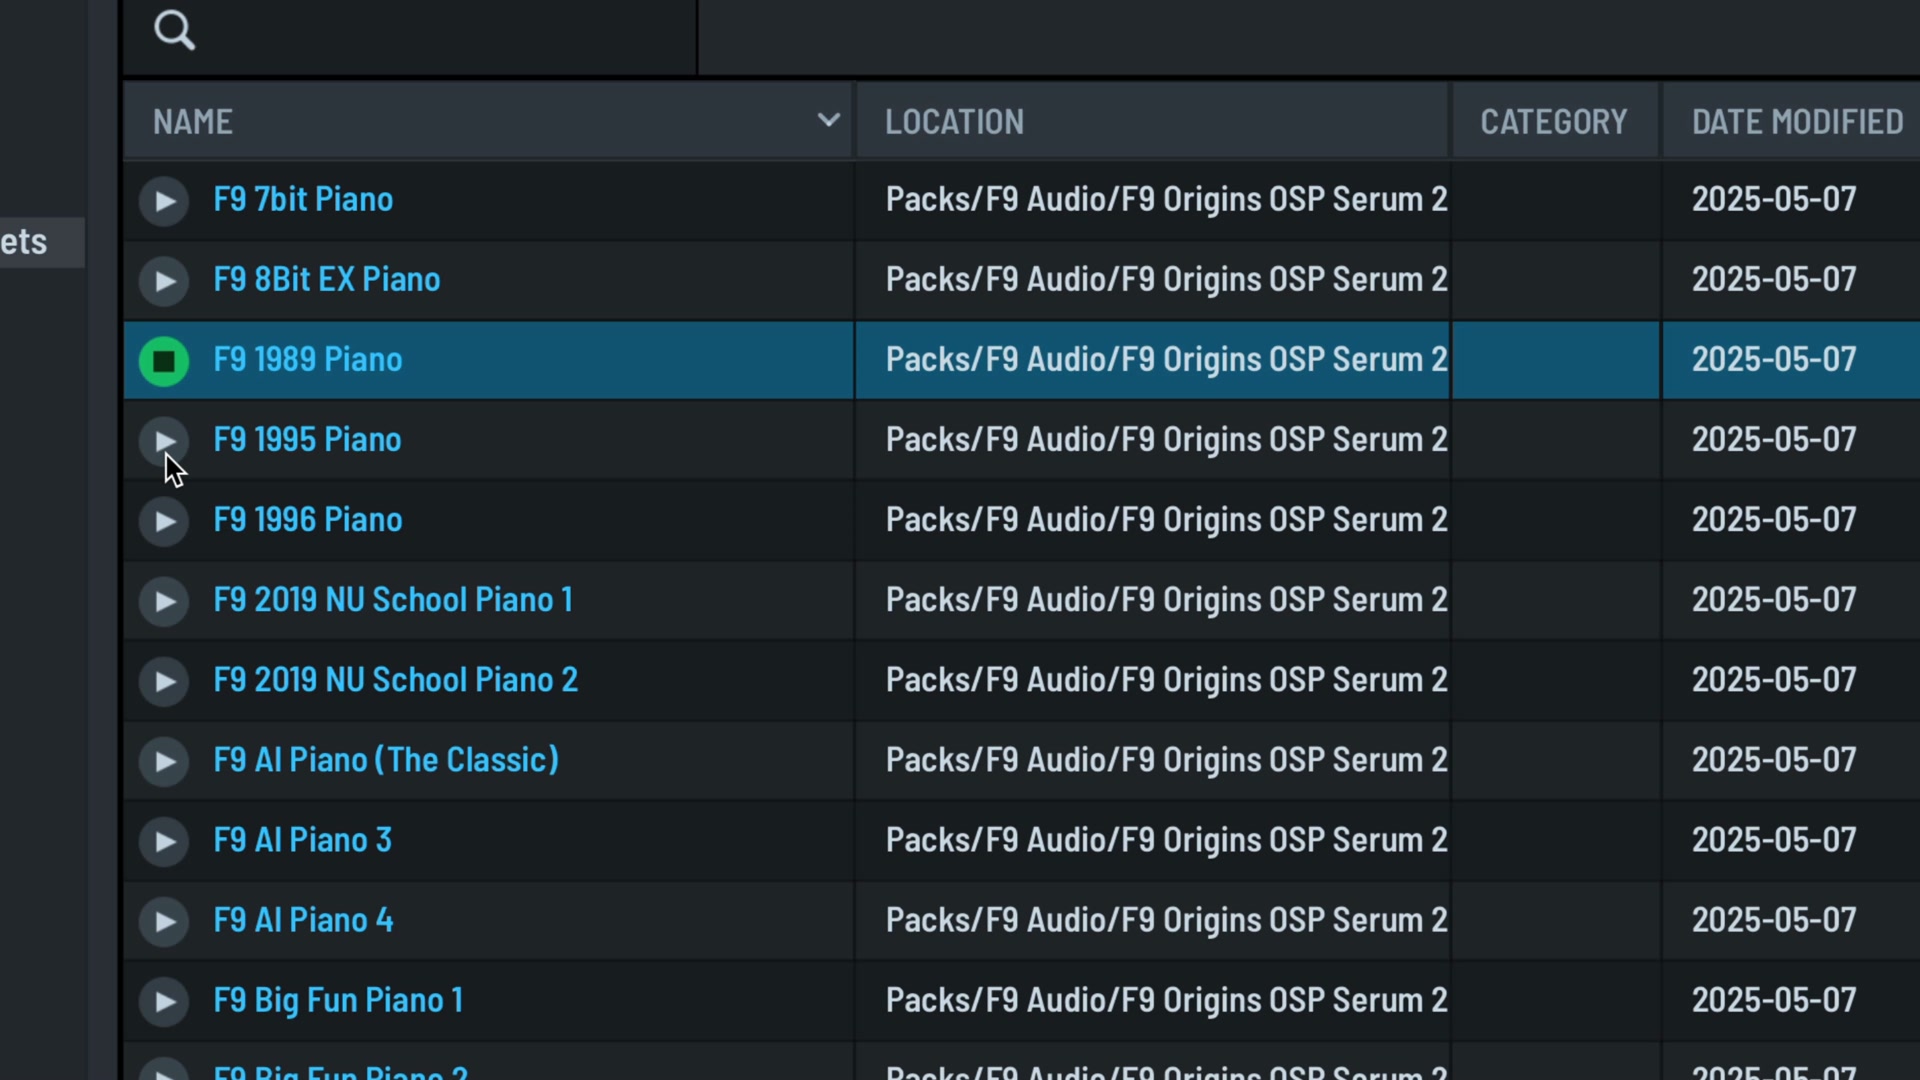Play the F9 8Bit EX Piano preview
The height and width of the screenshot is (1080, 1920).
click(164, 281)
